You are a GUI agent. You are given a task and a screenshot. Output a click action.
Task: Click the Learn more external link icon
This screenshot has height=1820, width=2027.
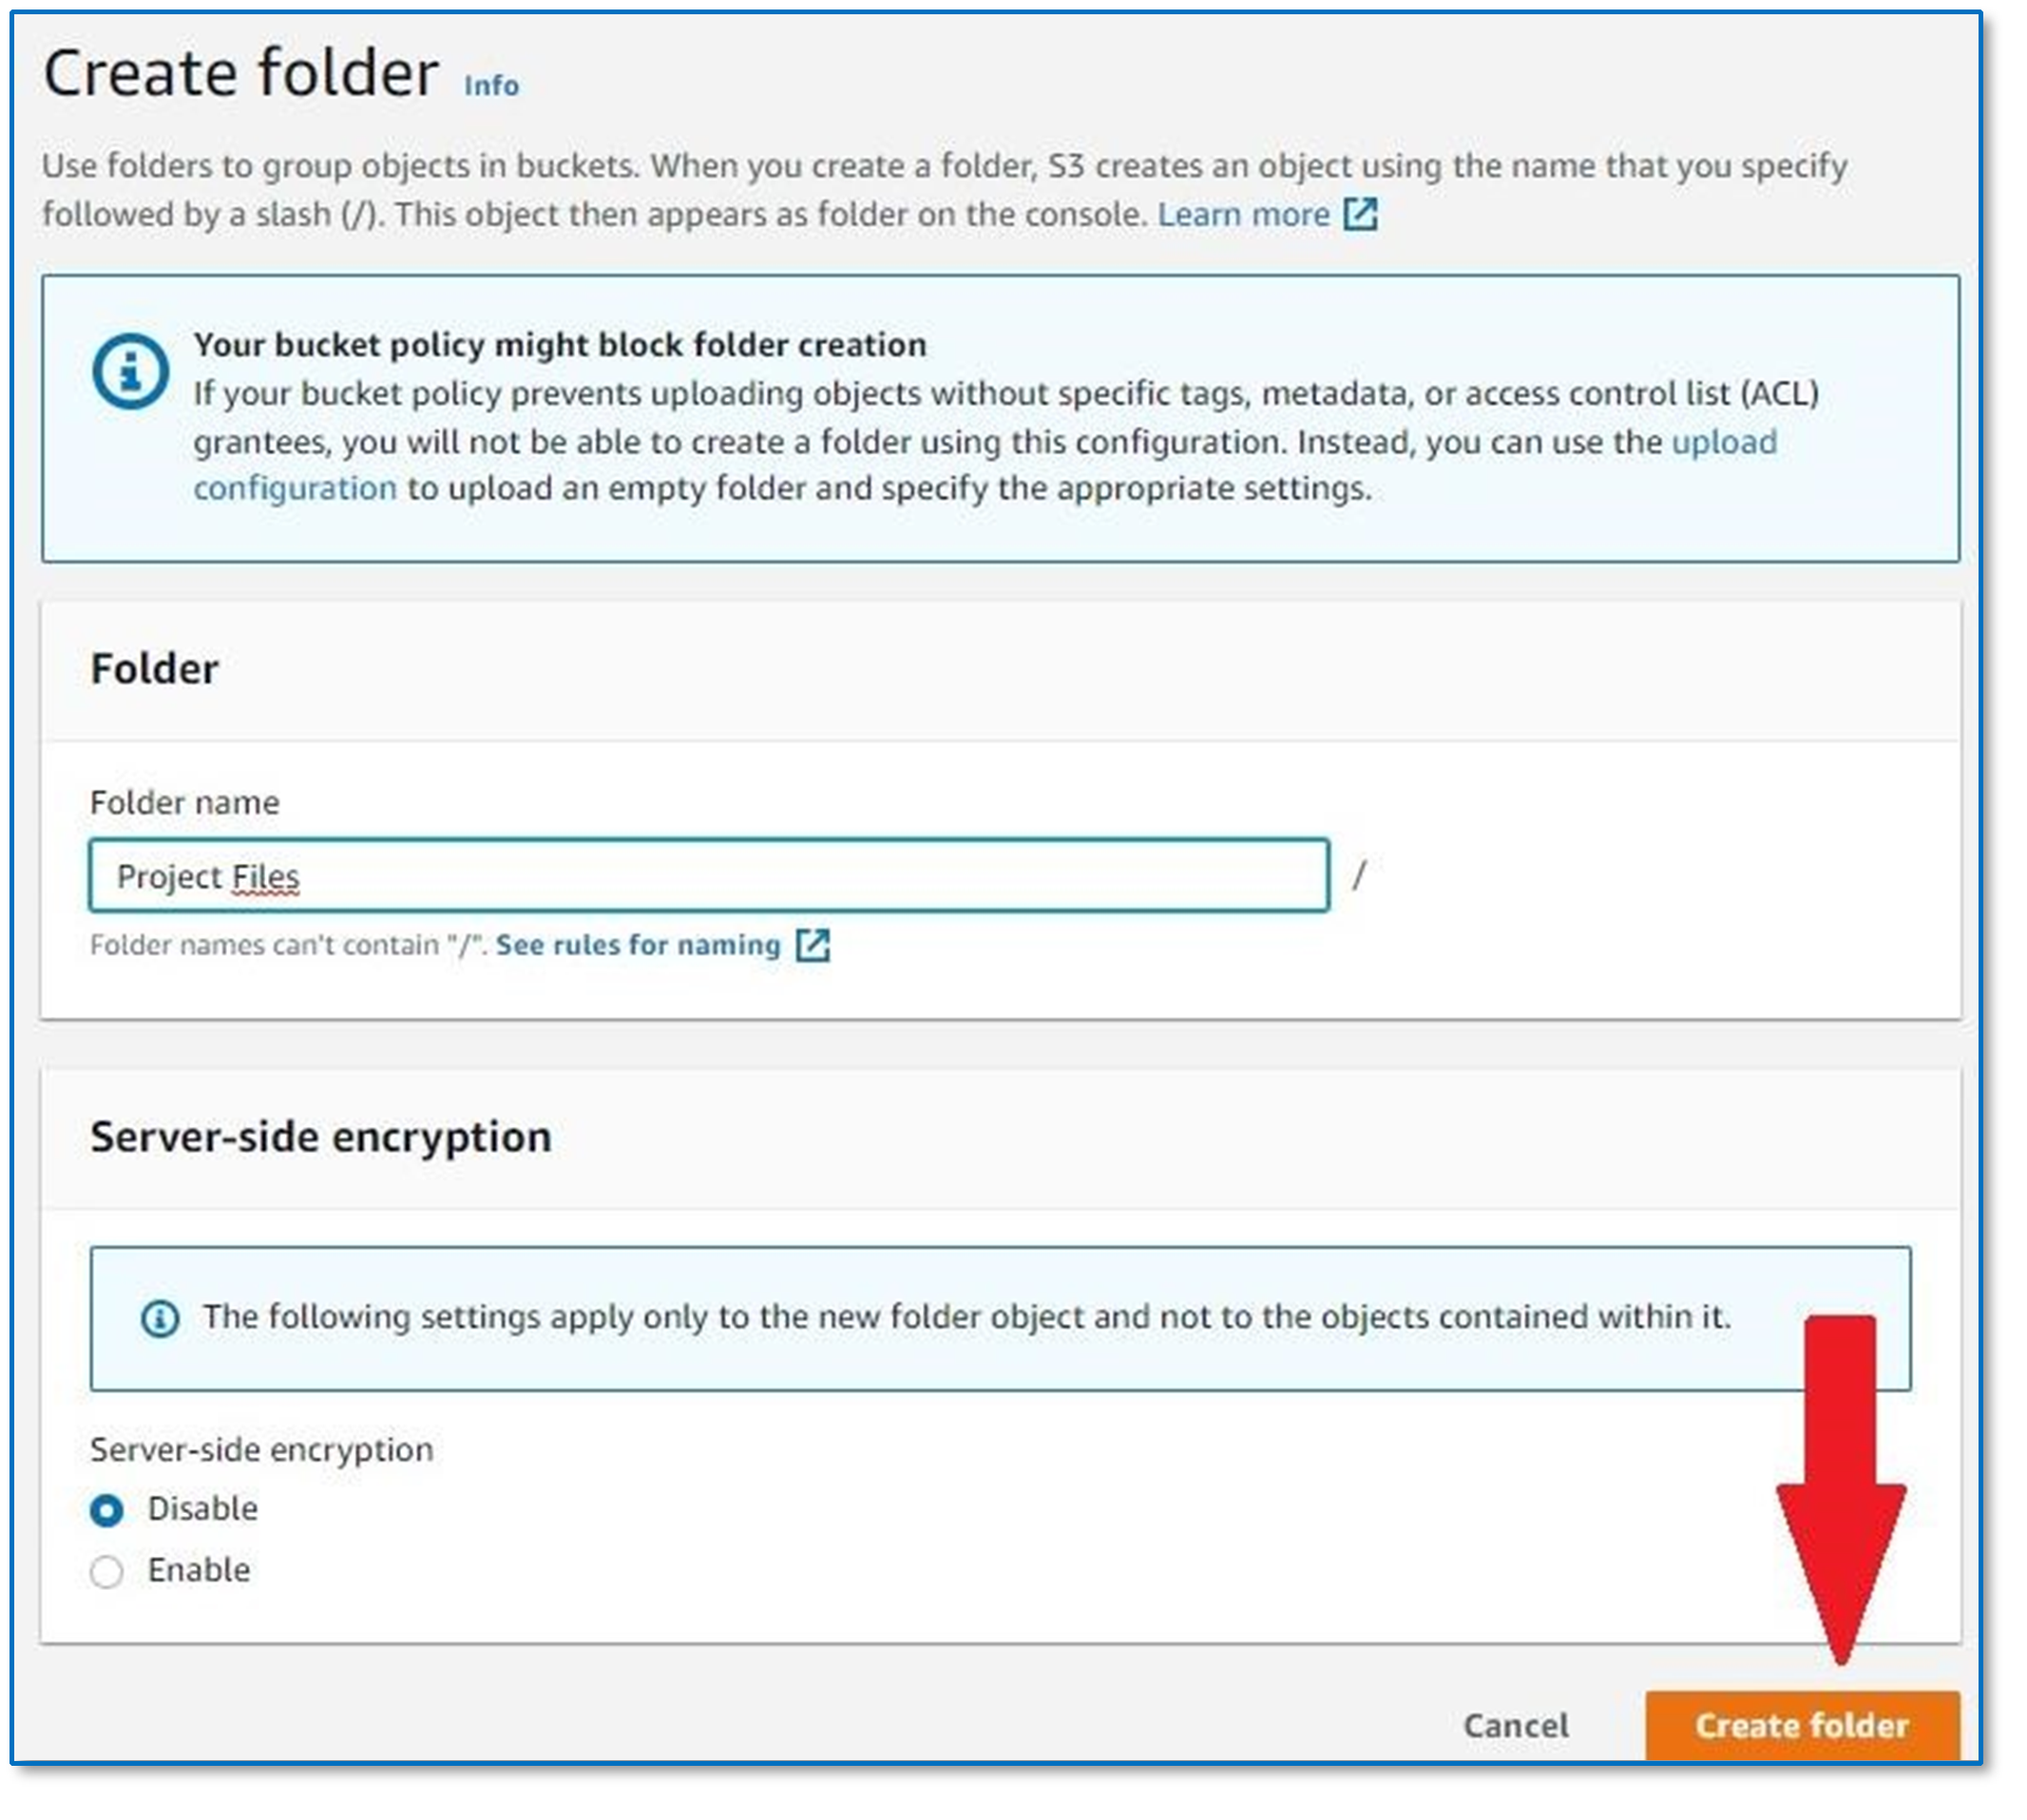click(x=1360, y=214)
